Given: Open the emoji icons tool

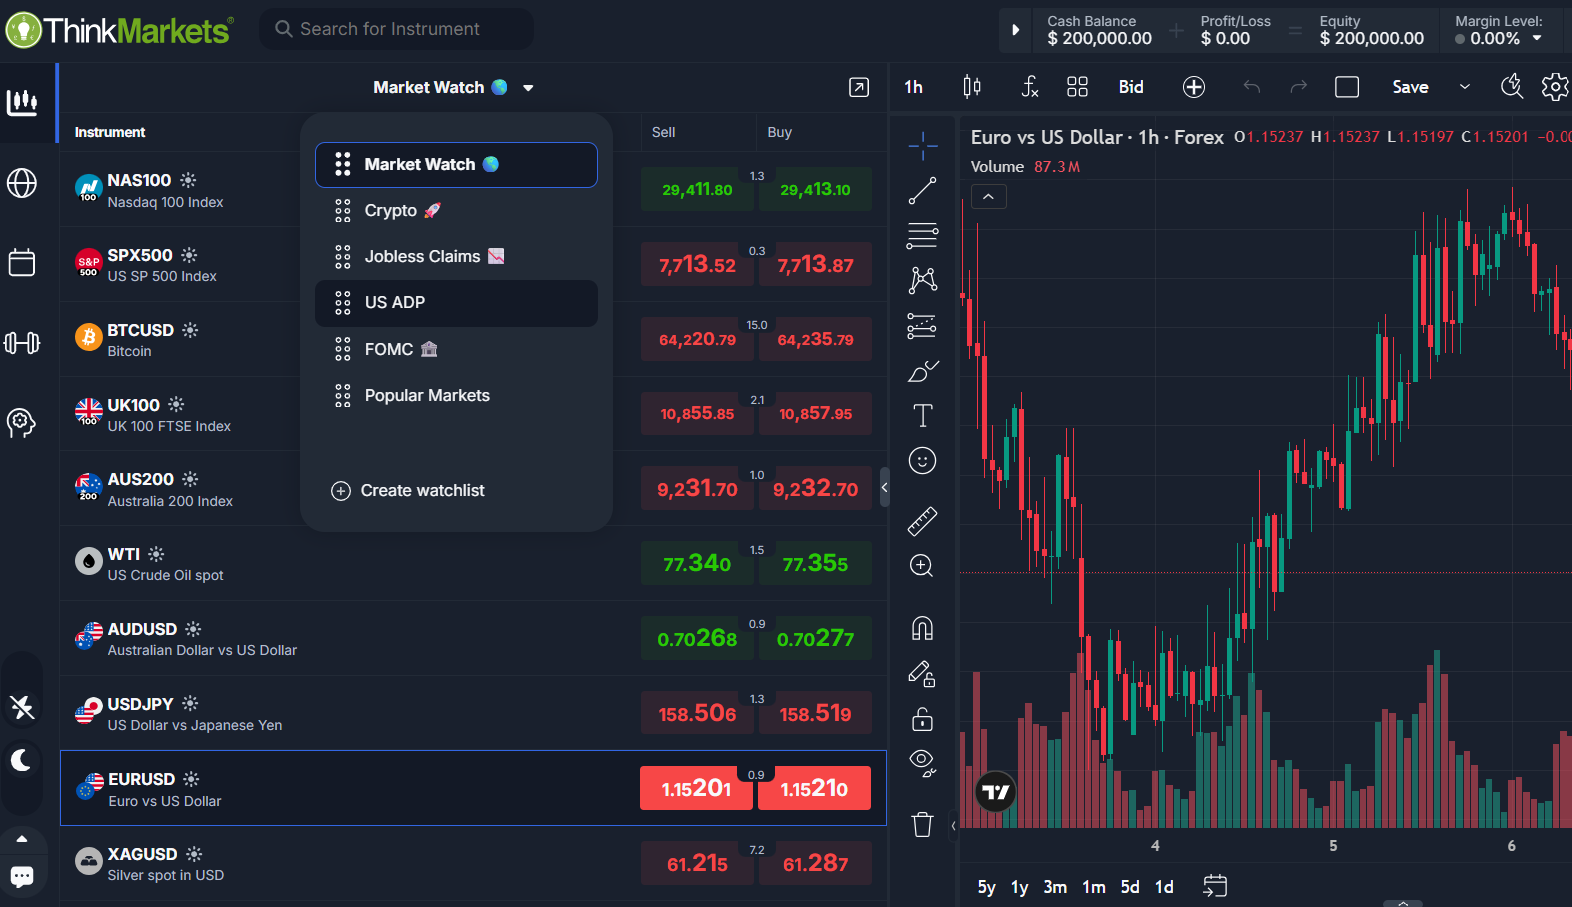Looking at the screenshot, I should 923,460.
